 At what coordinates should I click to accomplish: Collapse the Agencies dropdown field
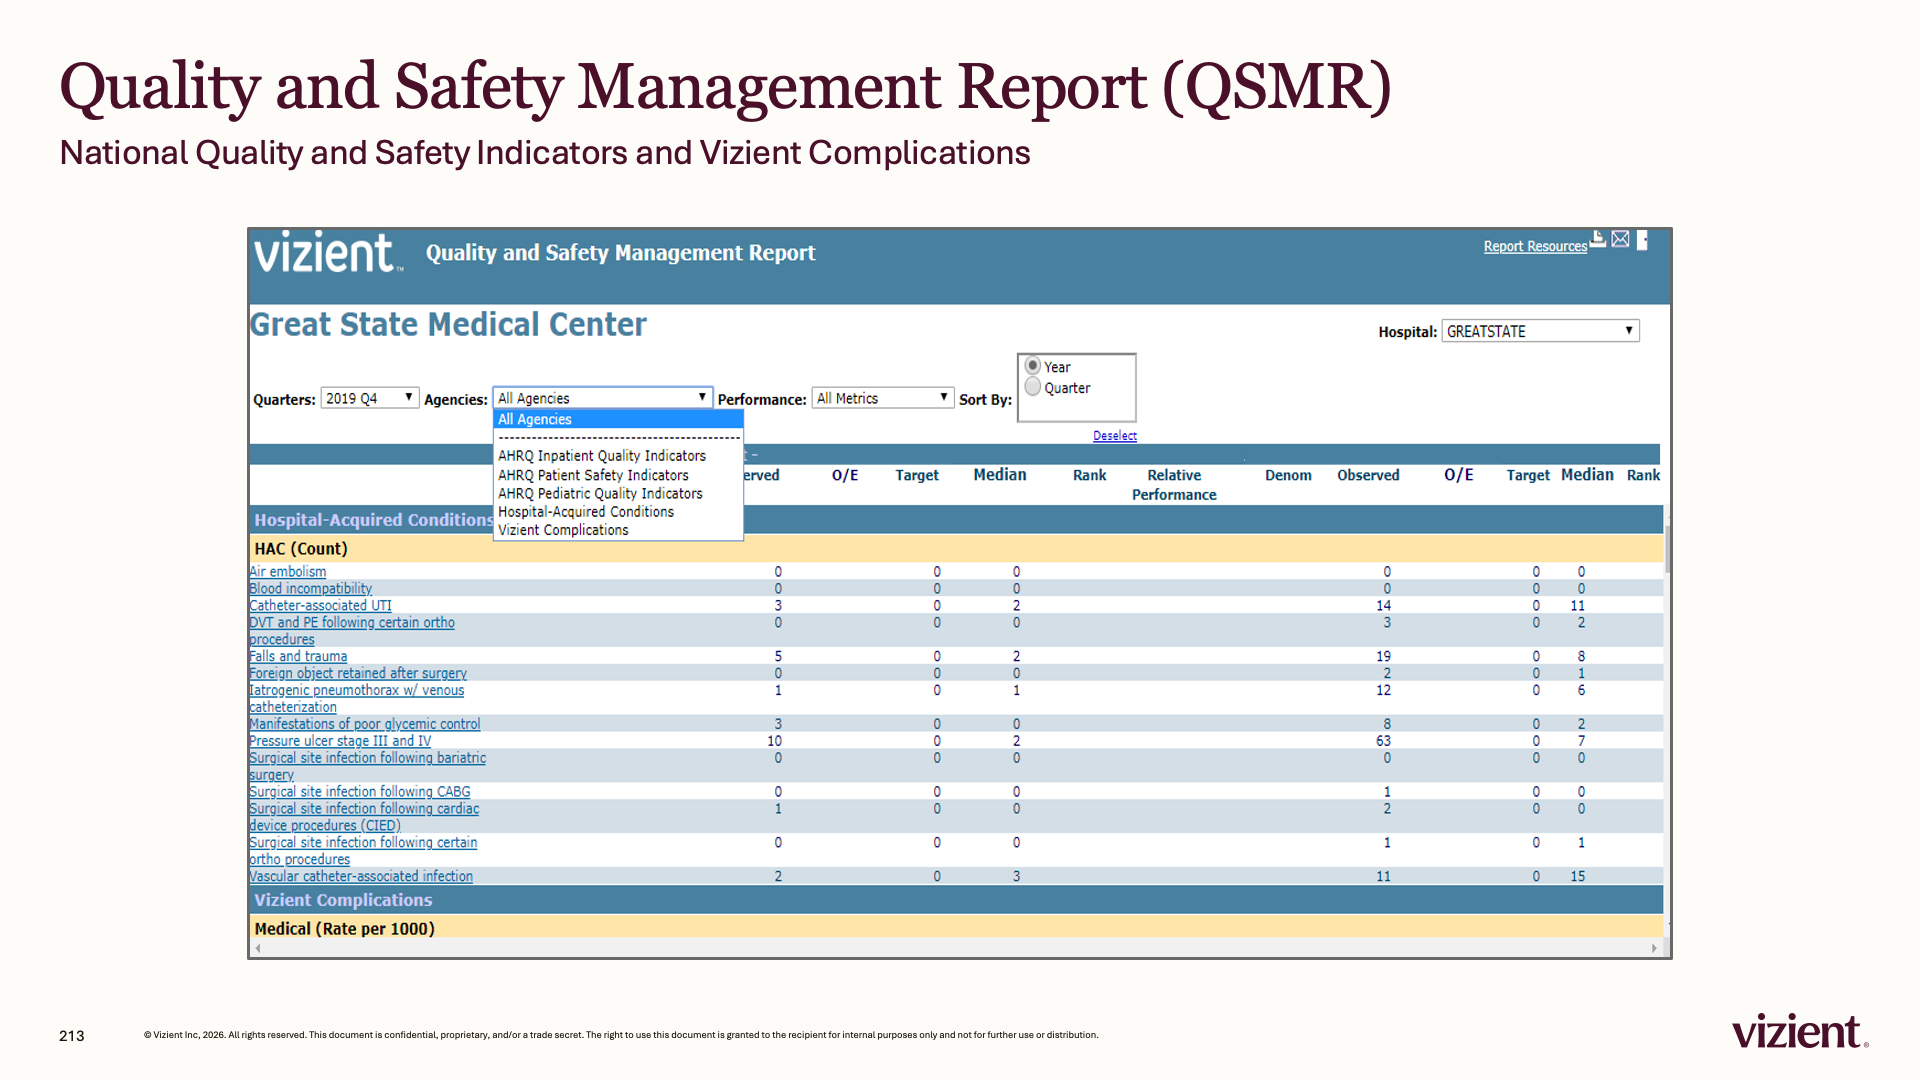(x=603, y=398)
